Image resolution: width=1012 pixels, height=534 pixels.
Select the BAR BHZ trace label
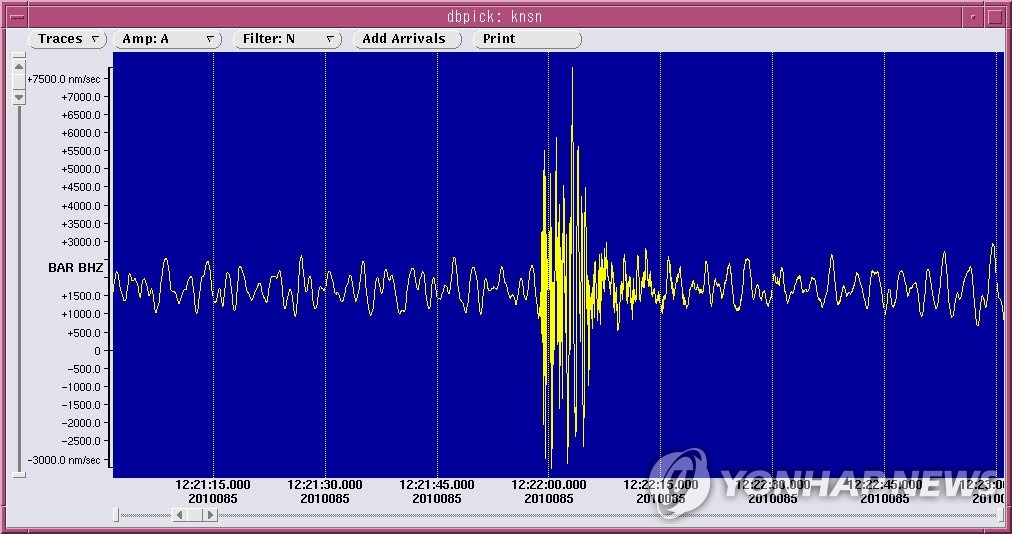point(76,268)
